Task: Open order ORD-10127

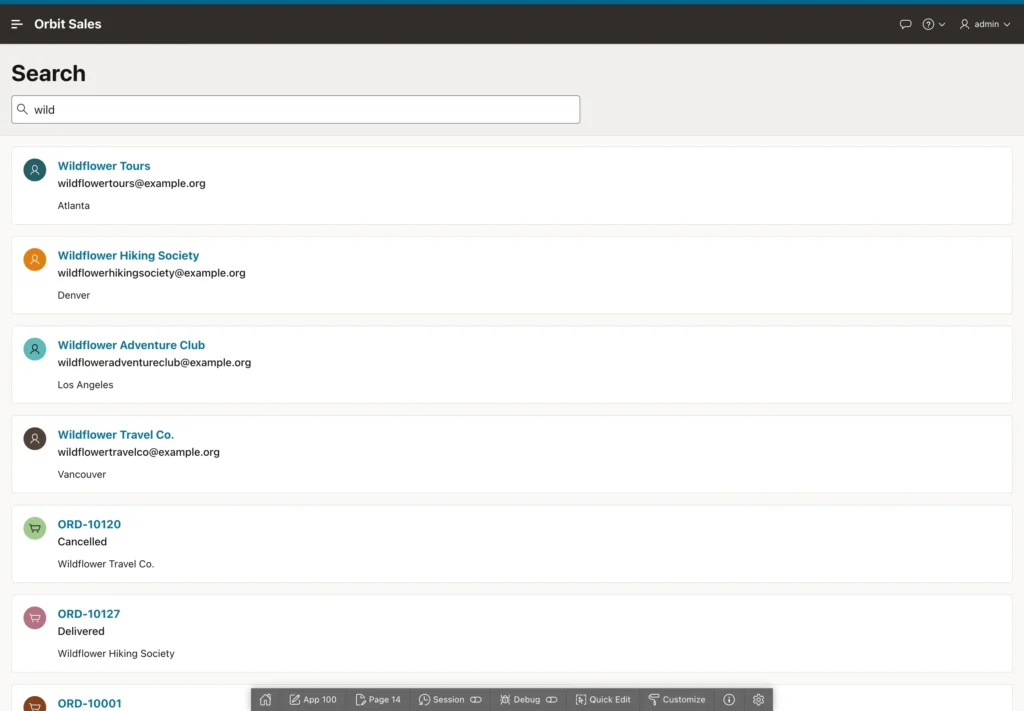Action: click(x=89, y=614)
